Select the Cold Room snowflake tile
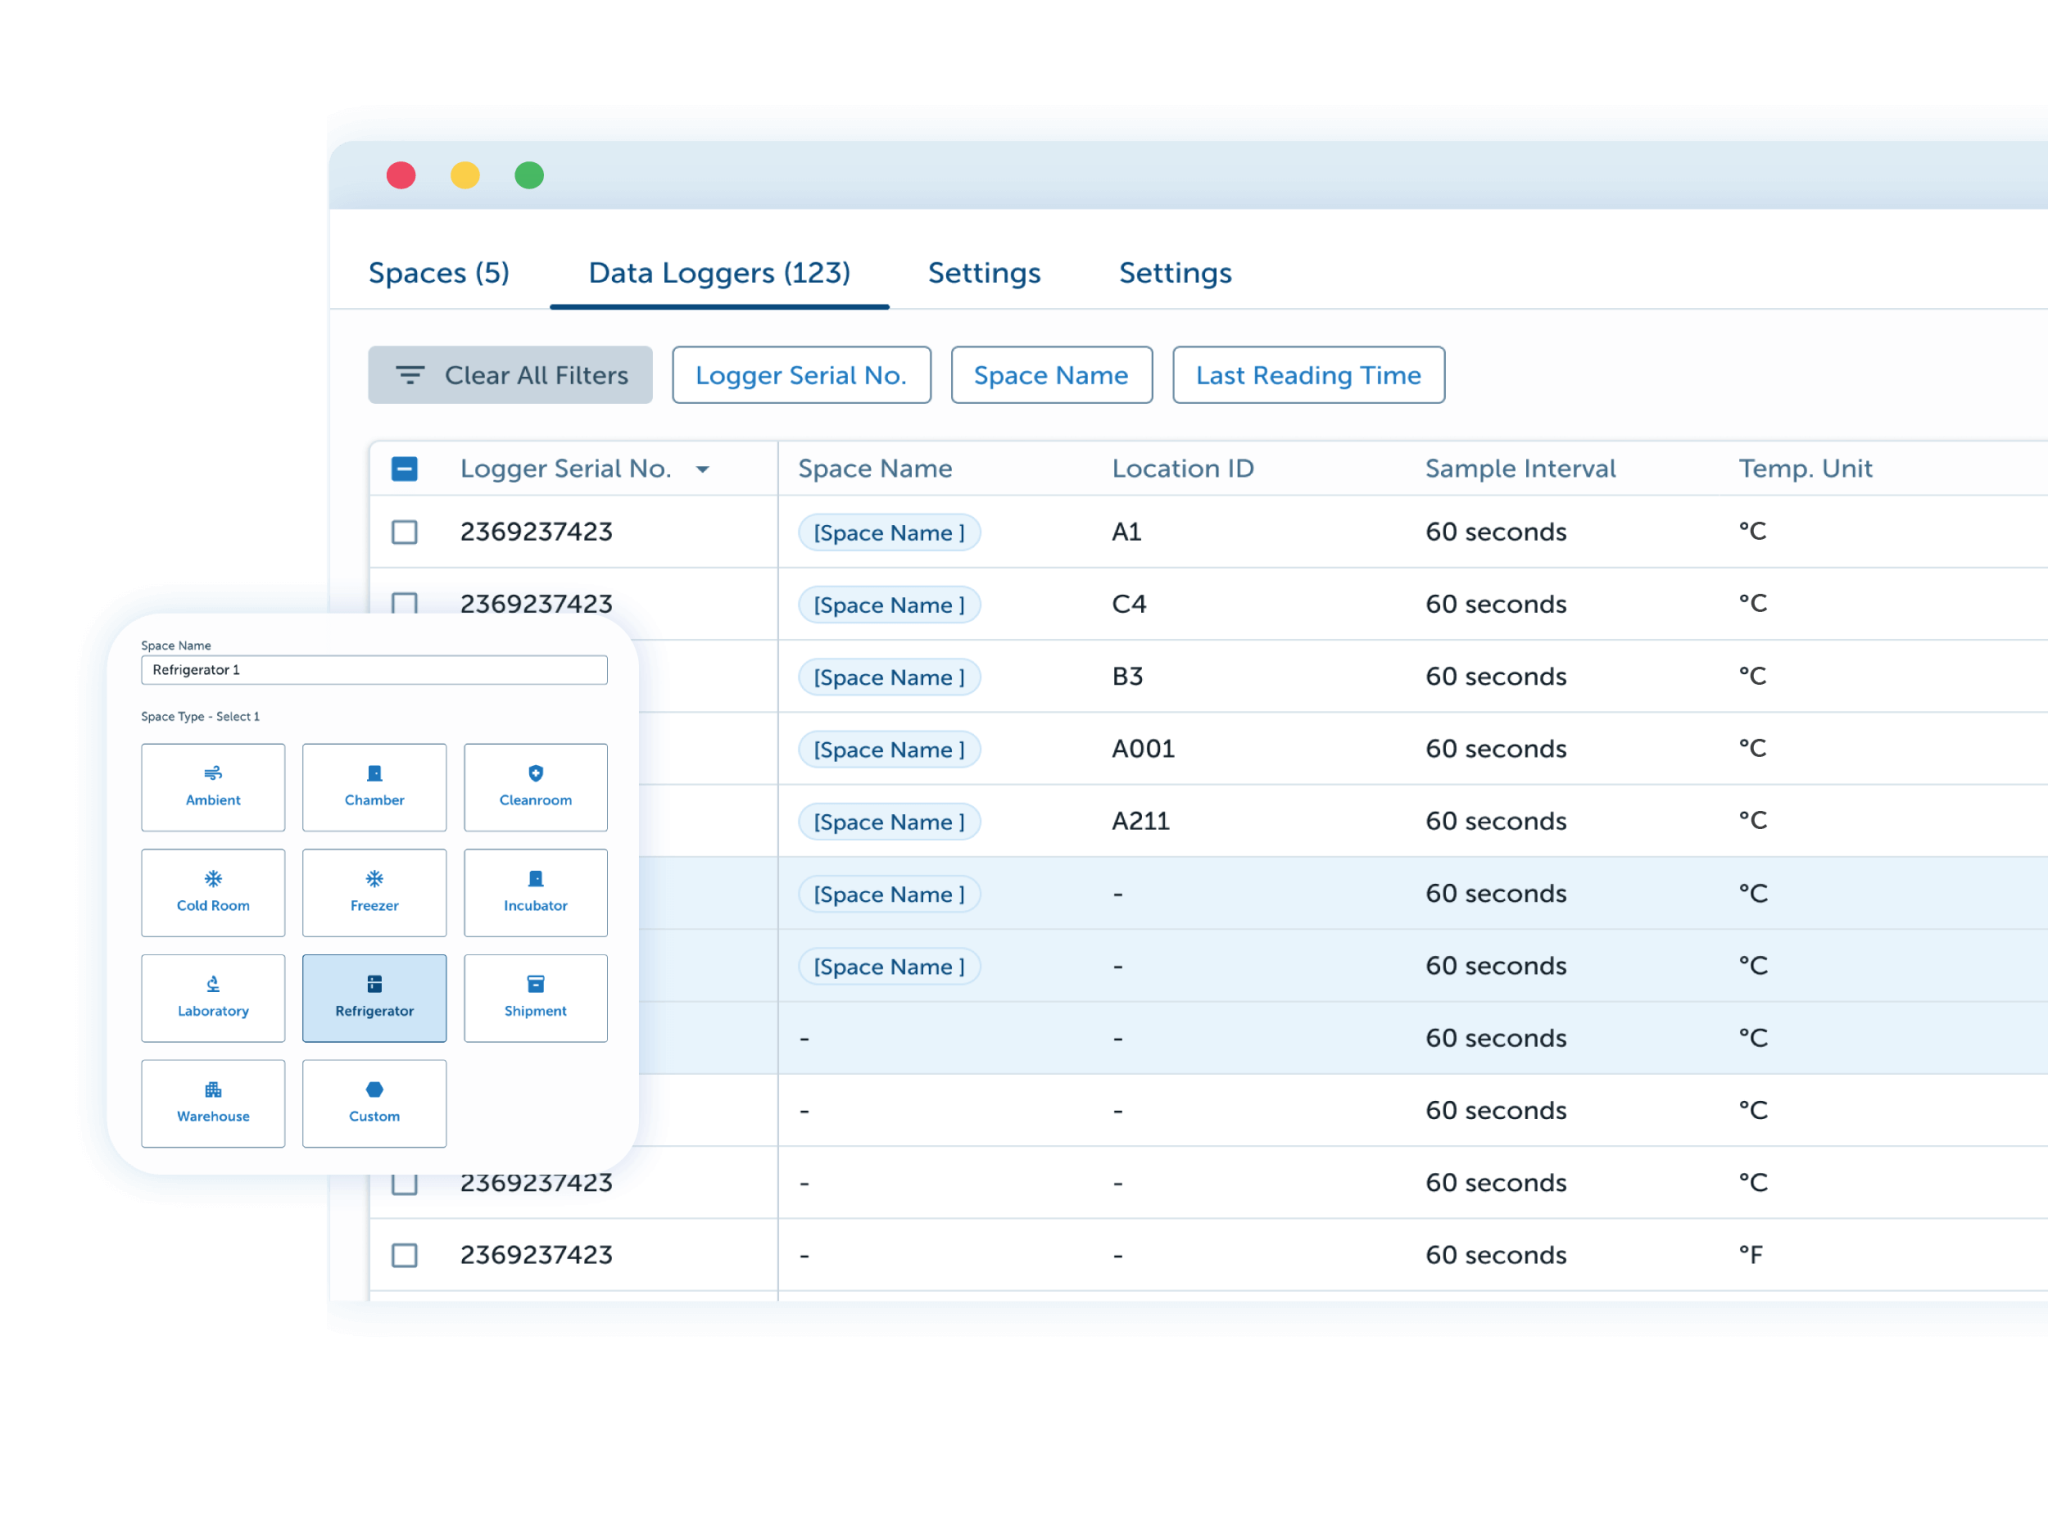This screenshot has width=2048, height=1513. pos(213,892)
